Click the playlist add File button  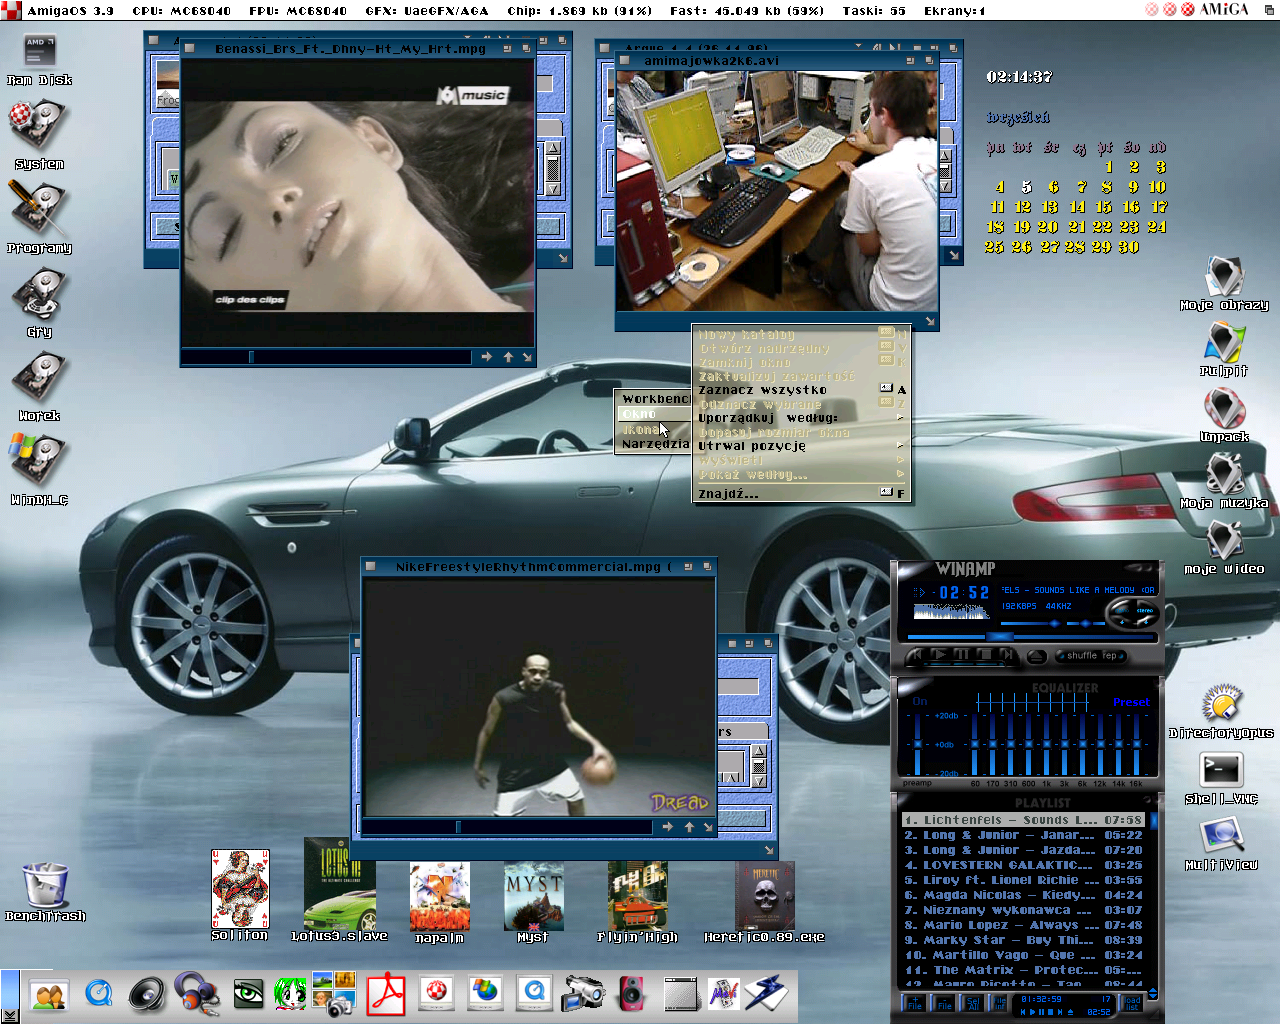coord(915,1003)
